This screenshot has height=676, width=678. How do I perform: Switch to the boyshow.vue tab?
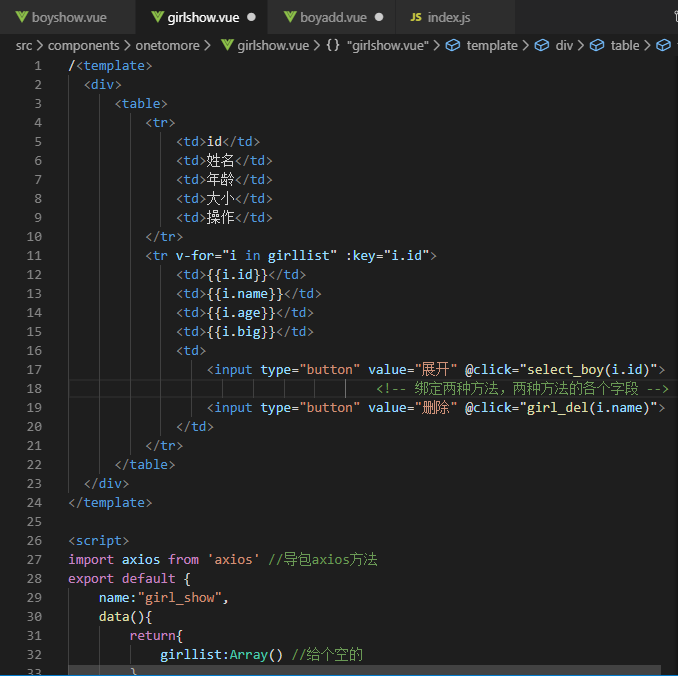[x=68, y=17]
